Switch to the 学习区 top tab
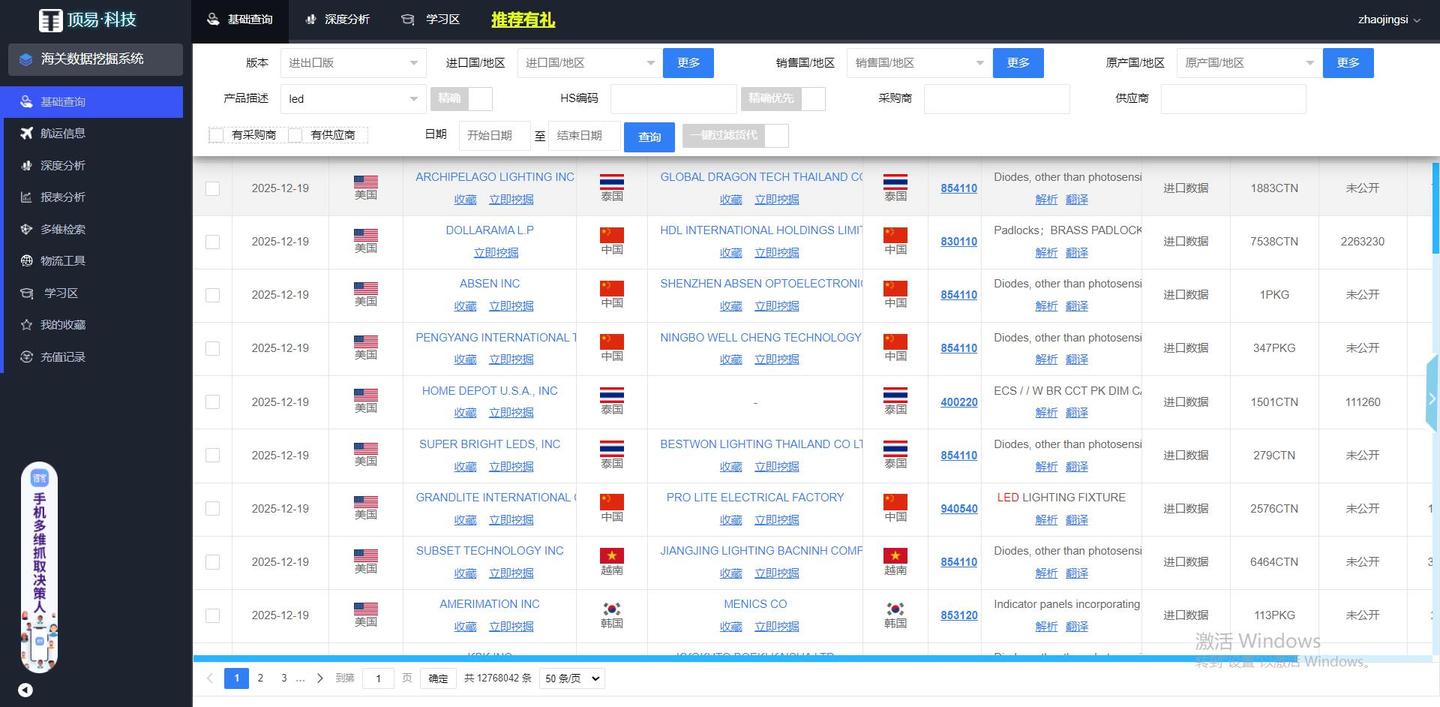This screenshot has width=1440, height=707. point(430,19)
